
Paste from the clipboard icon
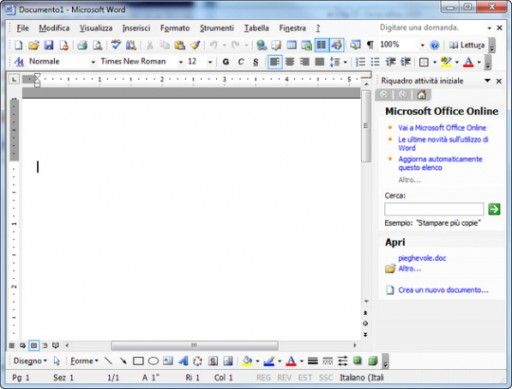click(180, 45)
